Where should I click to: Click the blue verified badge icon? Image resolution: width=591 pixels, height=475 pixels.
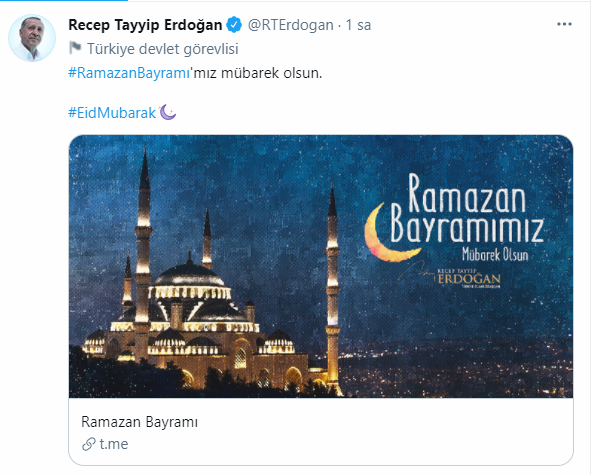(x=234, y=25)
